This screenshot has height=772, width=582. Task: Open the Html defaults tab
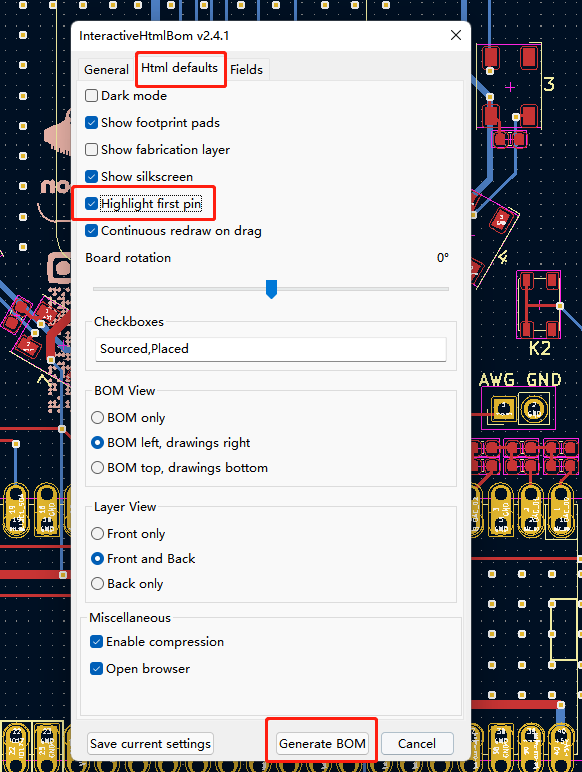click(x=180, y=68)
